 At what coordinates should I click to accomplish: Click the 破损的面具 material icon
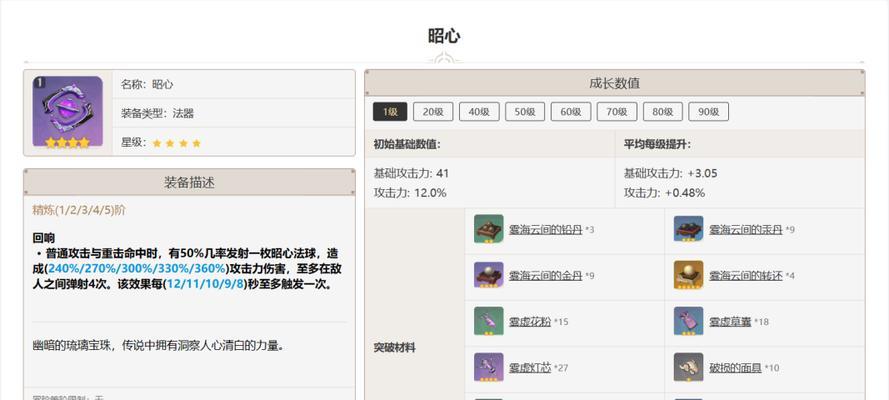688,367
